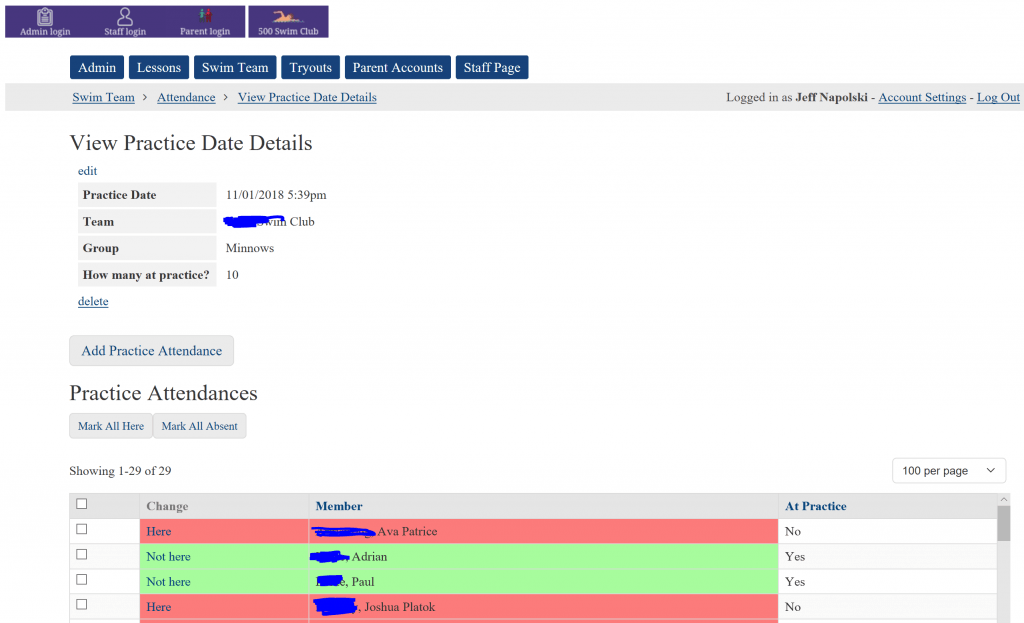Mark Paul as Not here
The width and height of the screenshot is (1024, 623).
[168, 582]
